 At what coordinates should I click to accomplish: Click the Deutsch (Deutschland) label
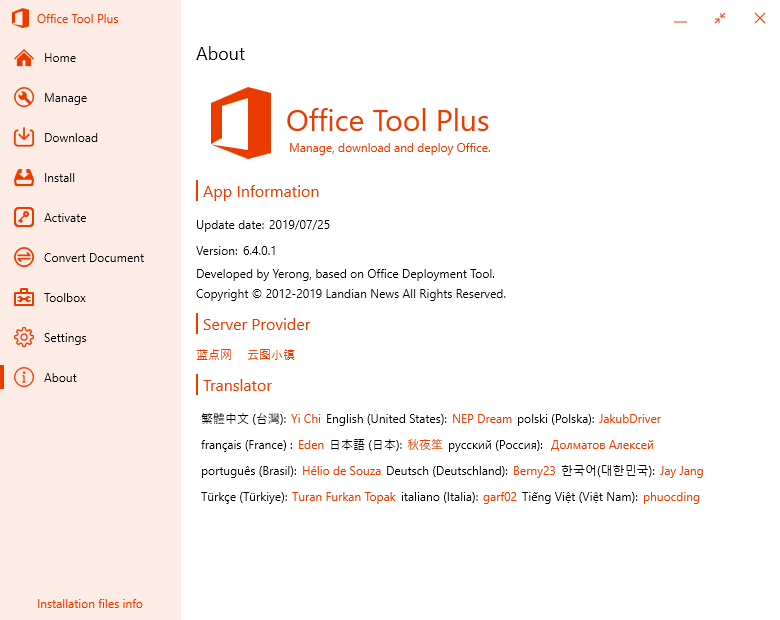pos(447,471)
